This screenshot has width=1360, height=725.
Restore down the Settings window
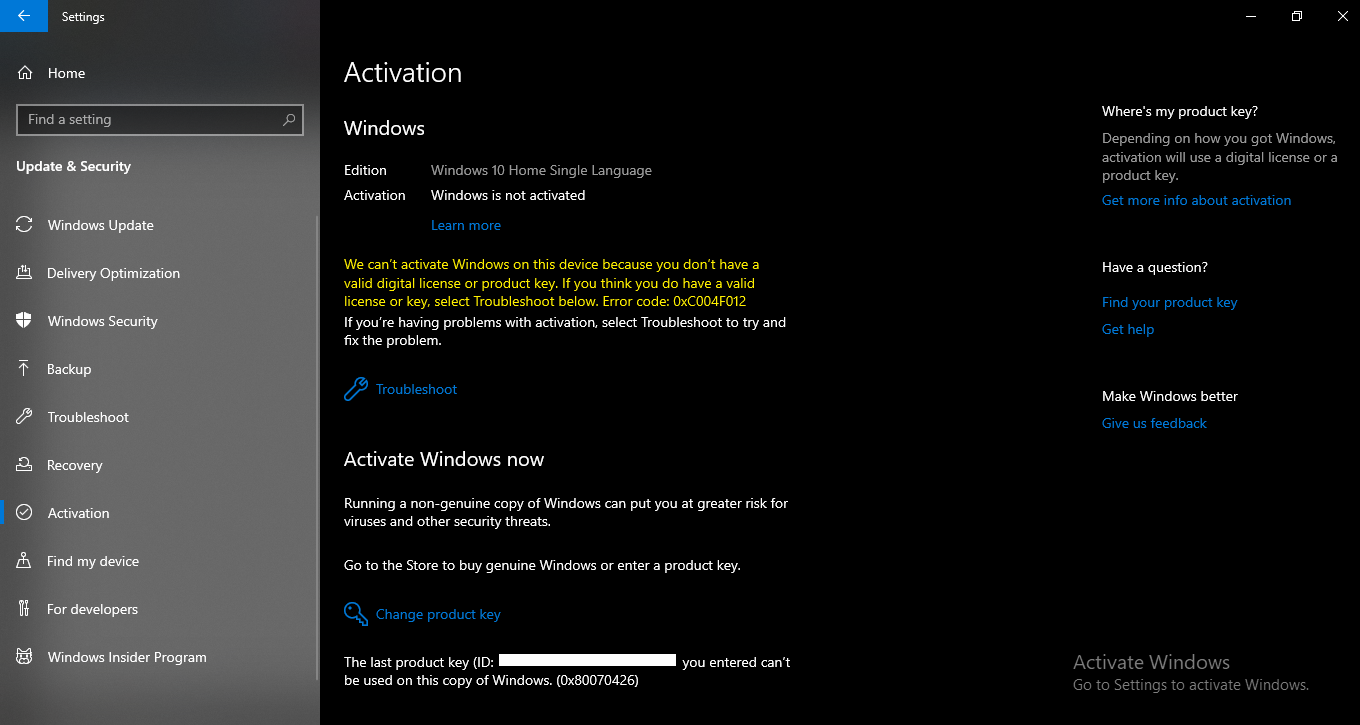tap(1296, 16)
